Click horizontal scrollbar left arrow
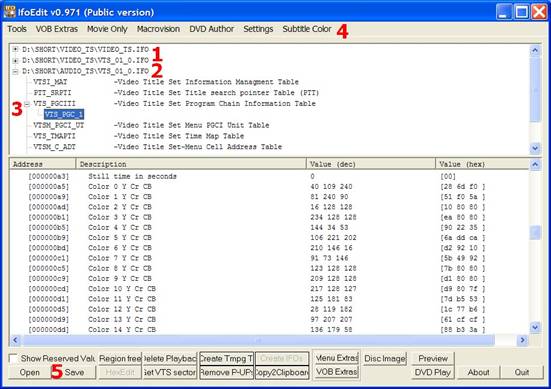This screenshot has width=551, height=389. click(x=15, y=340)
